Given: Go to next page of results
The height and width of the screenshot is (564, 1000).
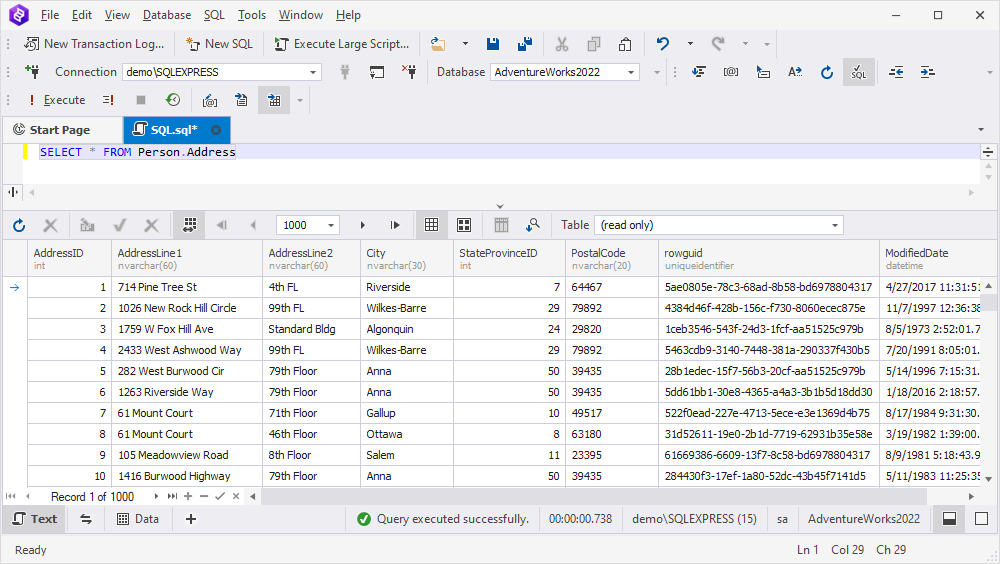Looking at the screenshot, I should point(362,225).
